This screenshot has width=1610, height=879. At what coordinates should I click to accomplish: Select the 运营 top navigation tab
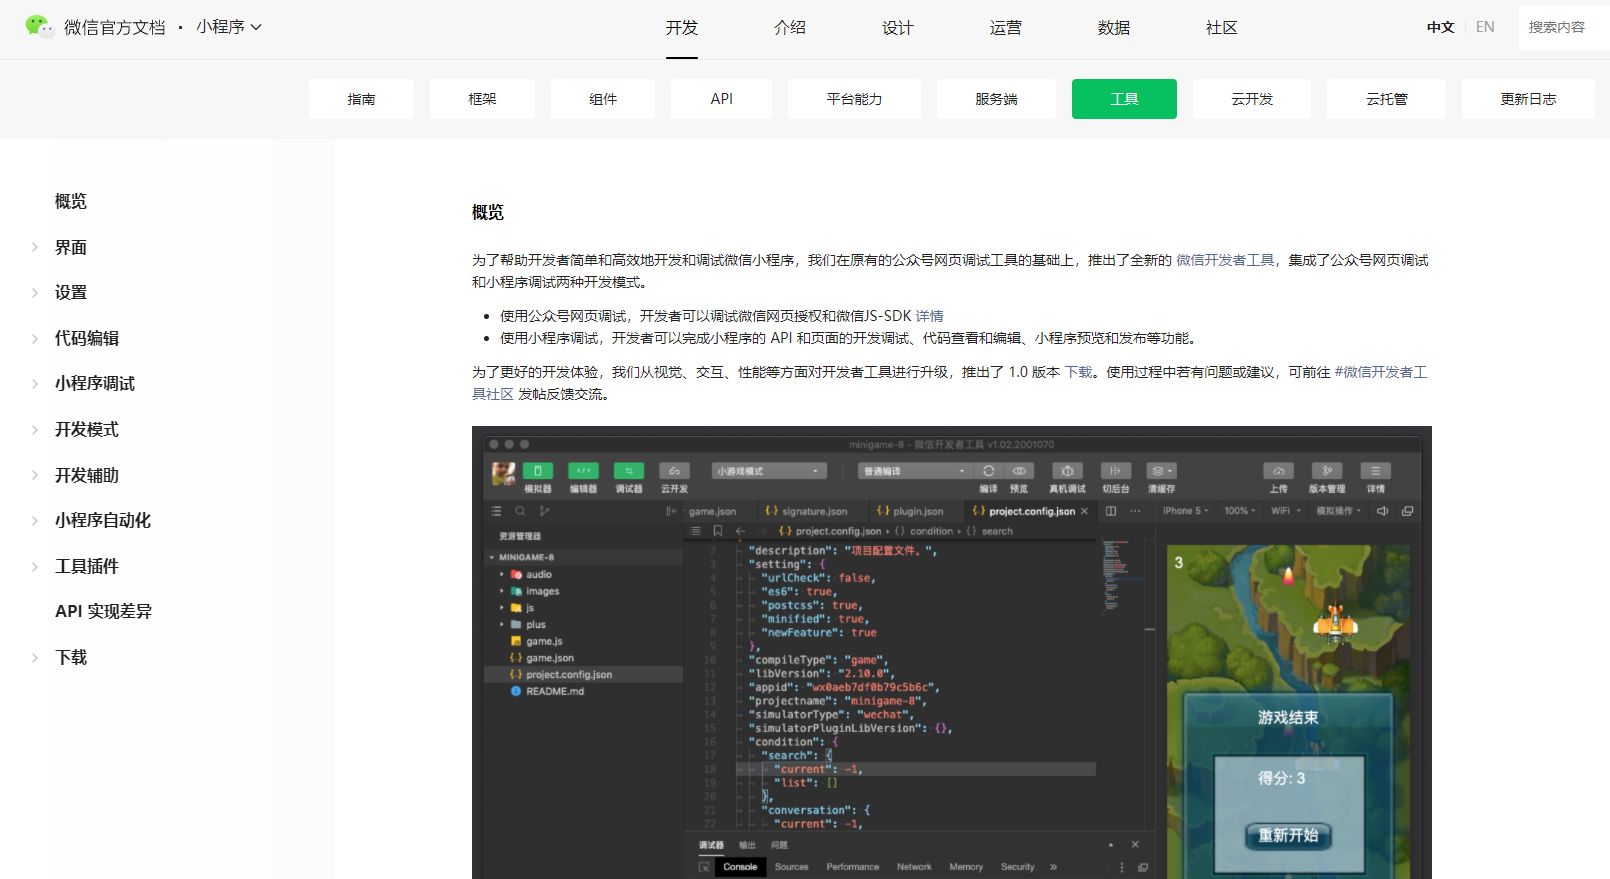[x=1006, y=28]
